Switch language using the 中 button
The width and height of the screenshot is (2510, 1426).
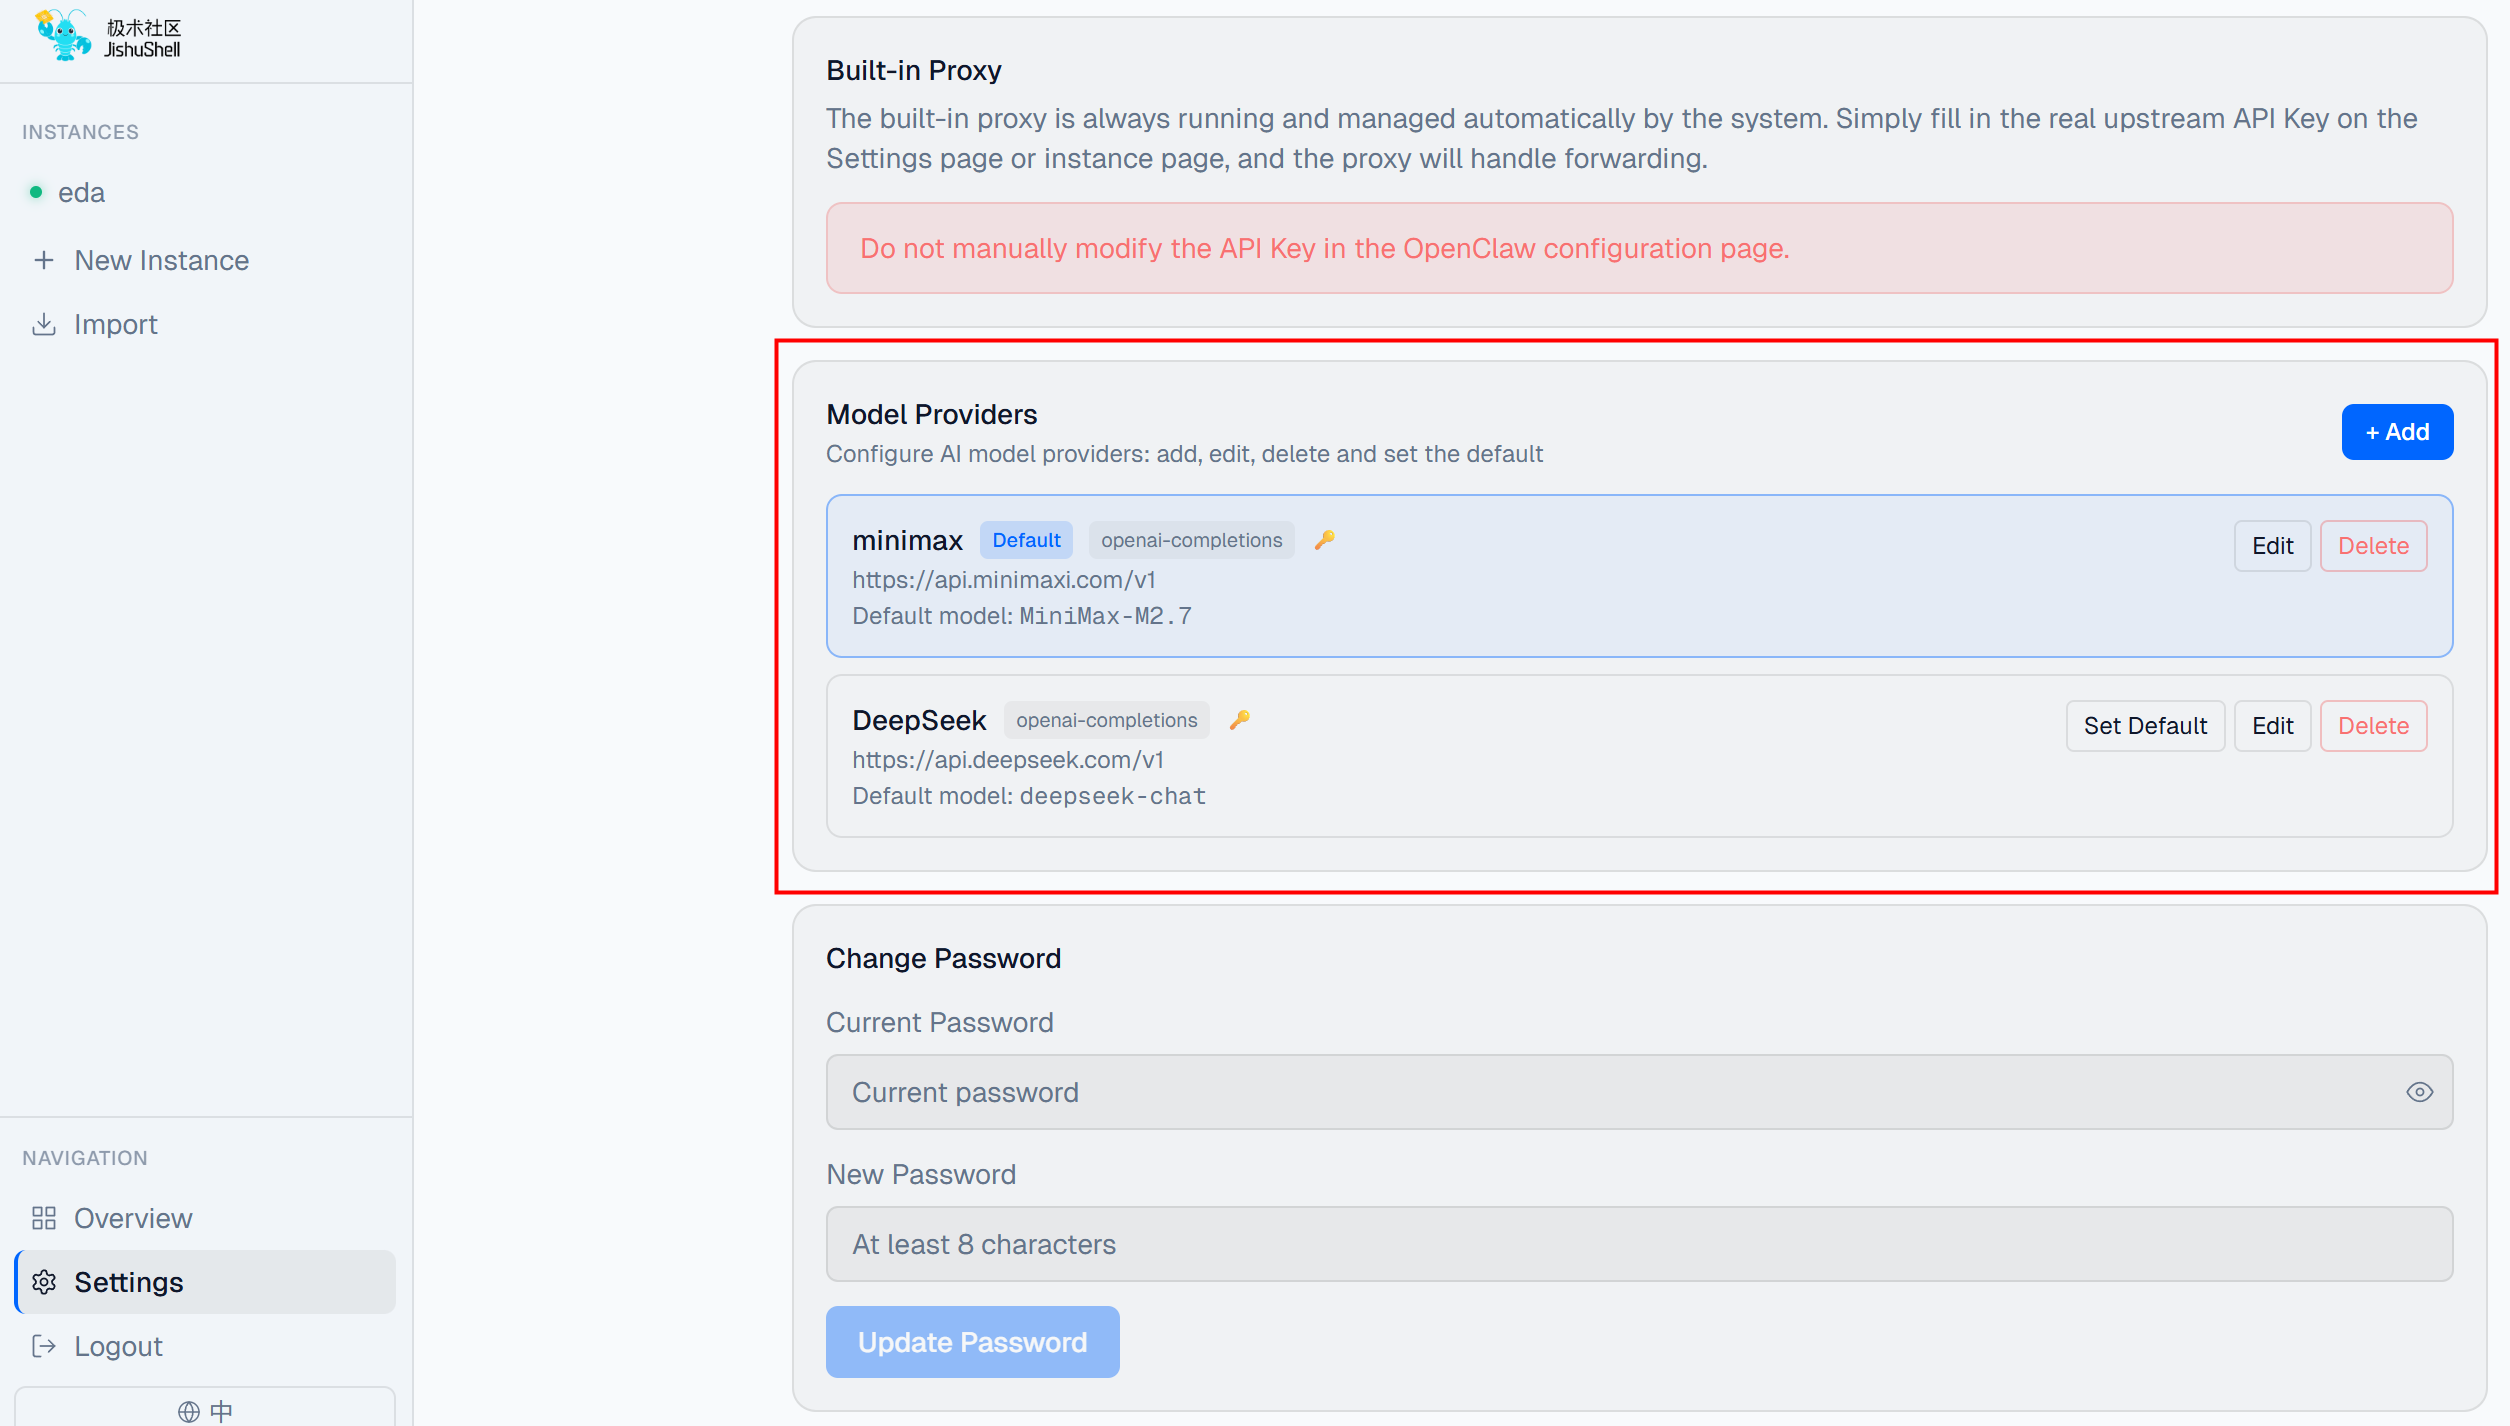tap(221, 1411)
